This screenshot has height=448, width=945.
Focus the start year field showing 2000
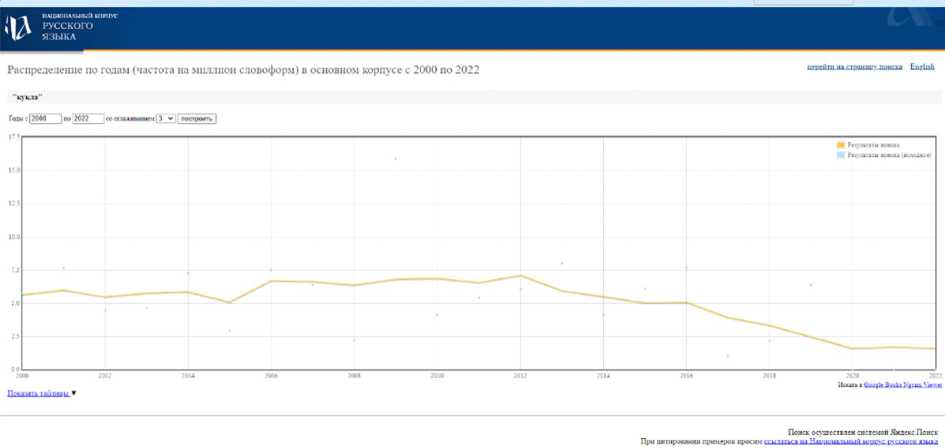[x=45, y=118]
